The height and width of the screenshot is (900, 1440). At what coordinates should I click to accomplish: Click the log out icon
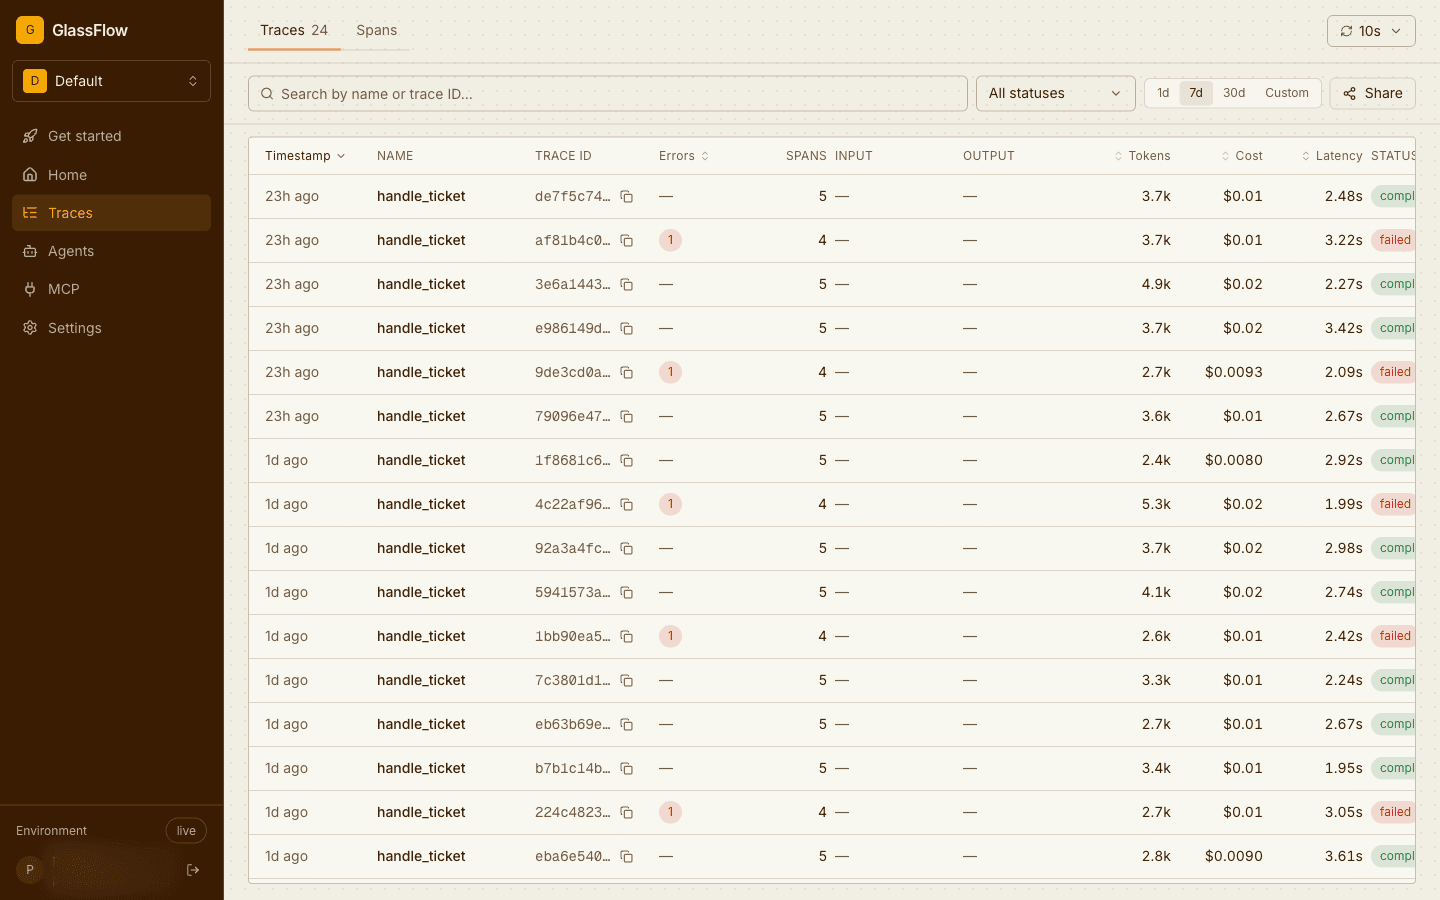point(193,870)
